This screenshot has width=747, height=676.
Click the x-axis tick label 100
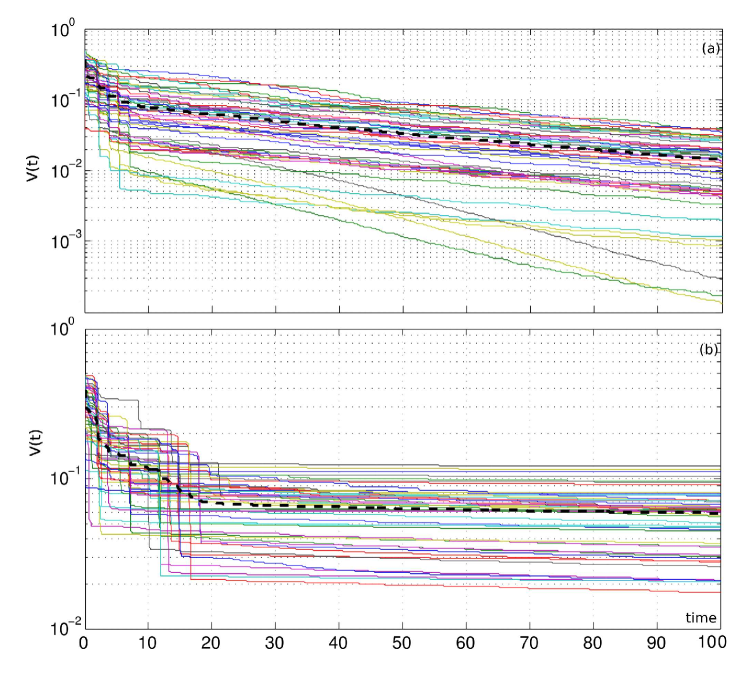(713, 642)
